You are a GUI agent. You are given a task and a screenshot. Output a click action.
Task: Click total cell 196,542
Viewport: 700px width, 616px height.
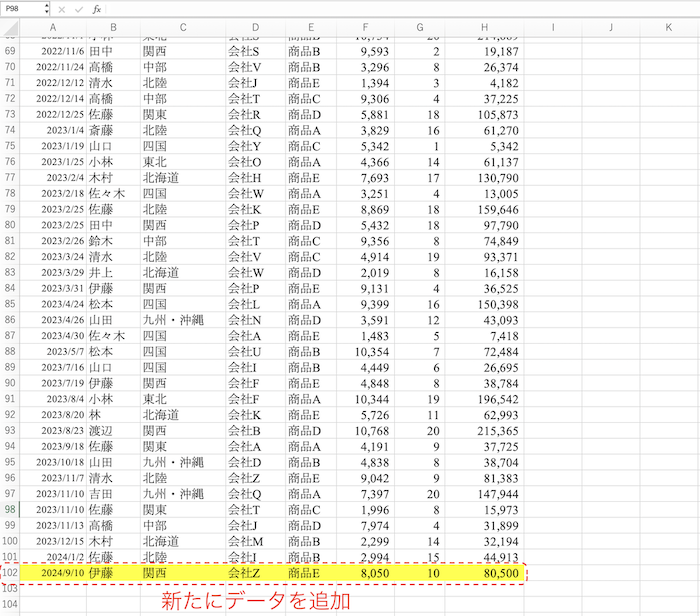click(484, 399)
